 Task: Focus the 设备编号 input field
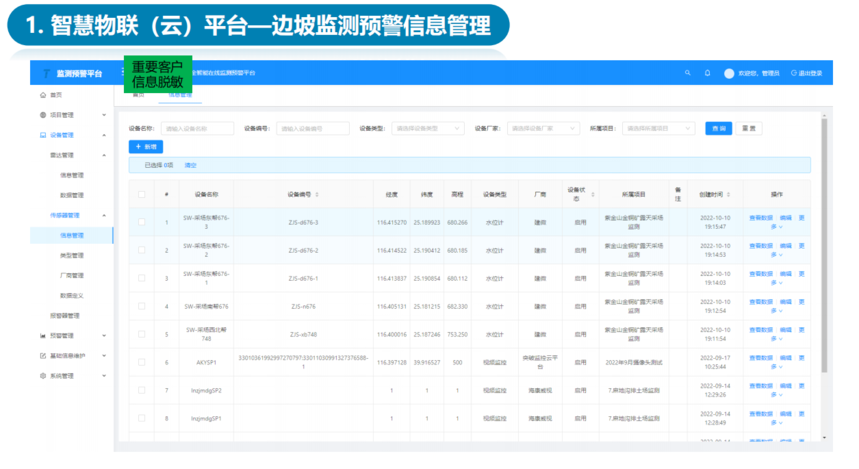pyautogui.click(x=313, y=128)
